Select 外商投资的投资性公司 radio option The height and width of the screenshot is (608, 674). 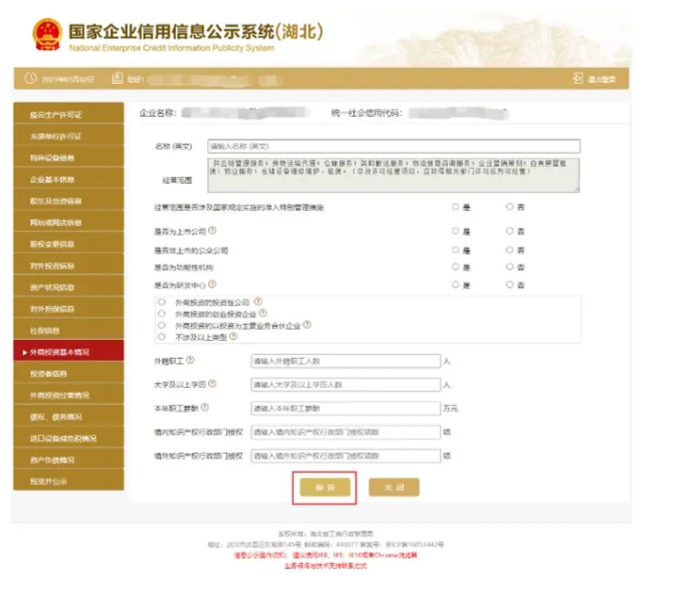[162, 301]
